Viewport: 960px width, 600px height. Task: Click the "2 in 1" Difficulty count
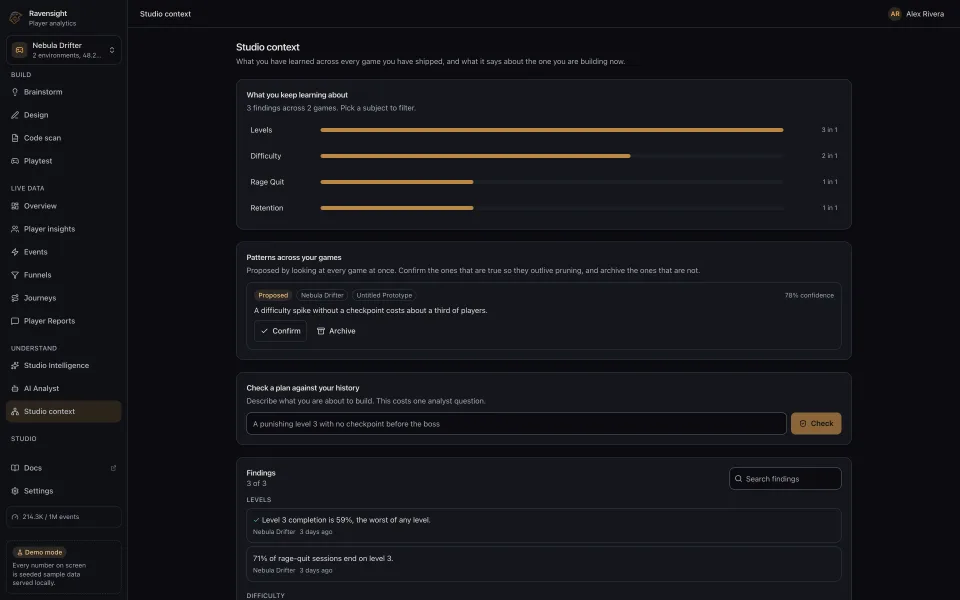[x=829, y=156]
